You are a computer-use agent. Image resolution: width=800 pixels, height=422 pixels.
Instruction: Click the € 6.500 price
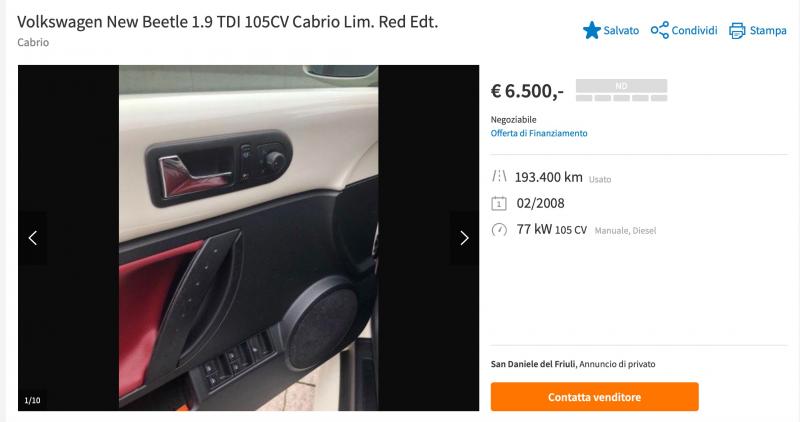tap(527, 91)
